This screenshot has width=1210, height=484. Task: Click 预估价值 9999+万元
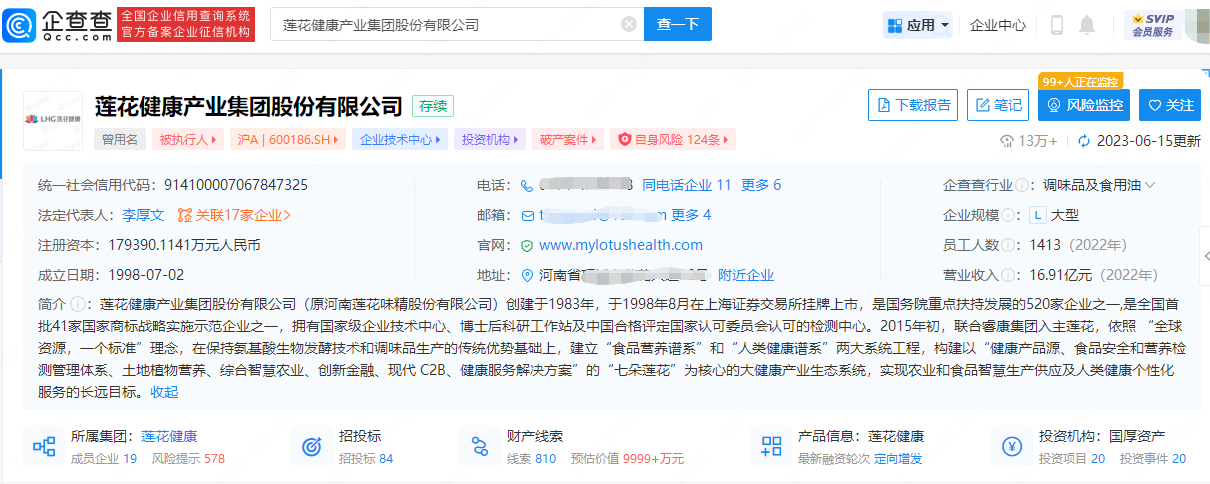pyautogui.click(x=627, y=459)
